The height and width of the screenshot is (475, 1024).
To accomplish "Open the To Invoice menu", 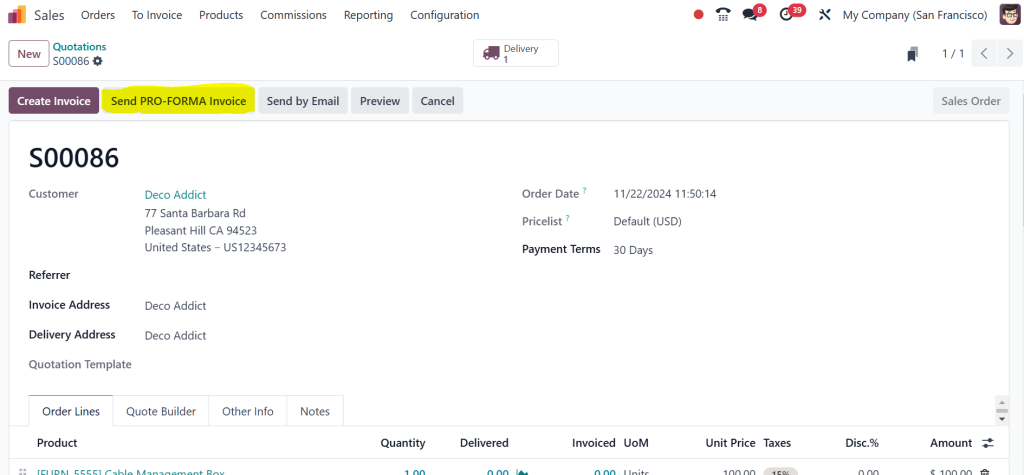I will coord(157,15).
